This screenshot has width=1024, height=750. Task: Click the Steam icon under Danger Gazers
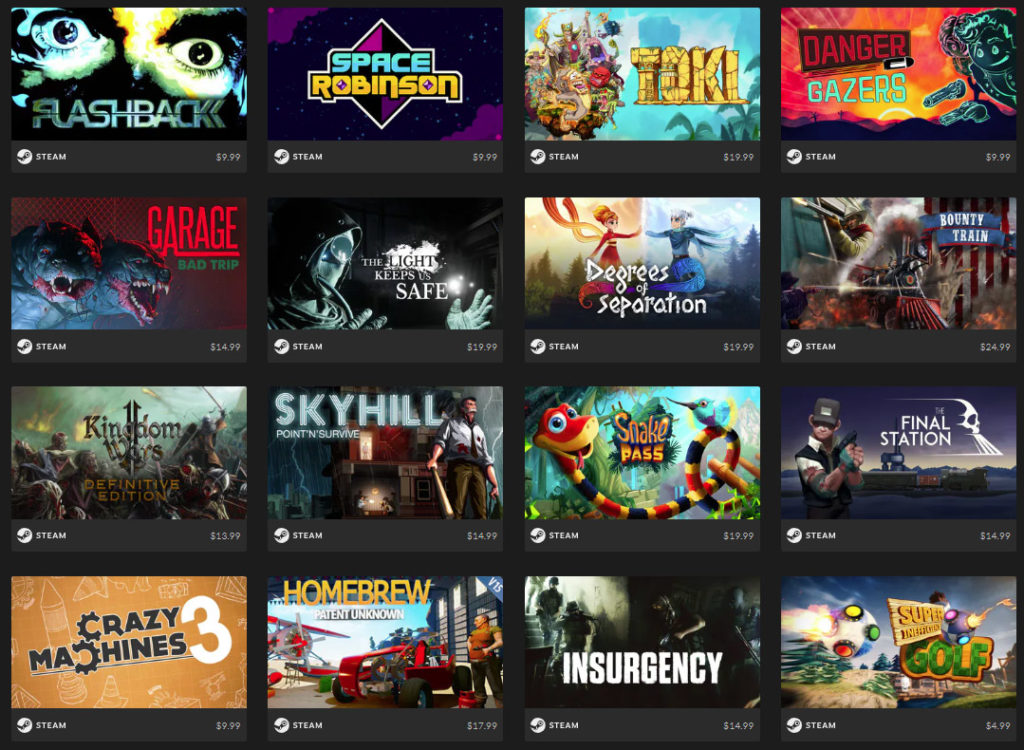click(794, 157)
